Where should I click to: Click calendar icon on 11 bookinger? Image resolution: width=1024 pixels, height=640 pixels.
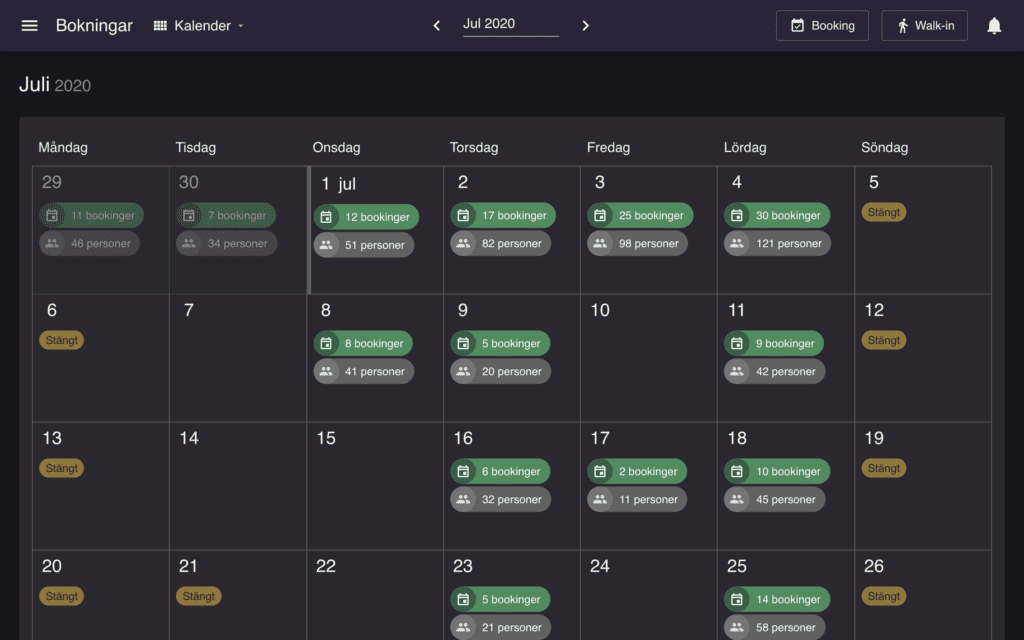pos(52,215)
